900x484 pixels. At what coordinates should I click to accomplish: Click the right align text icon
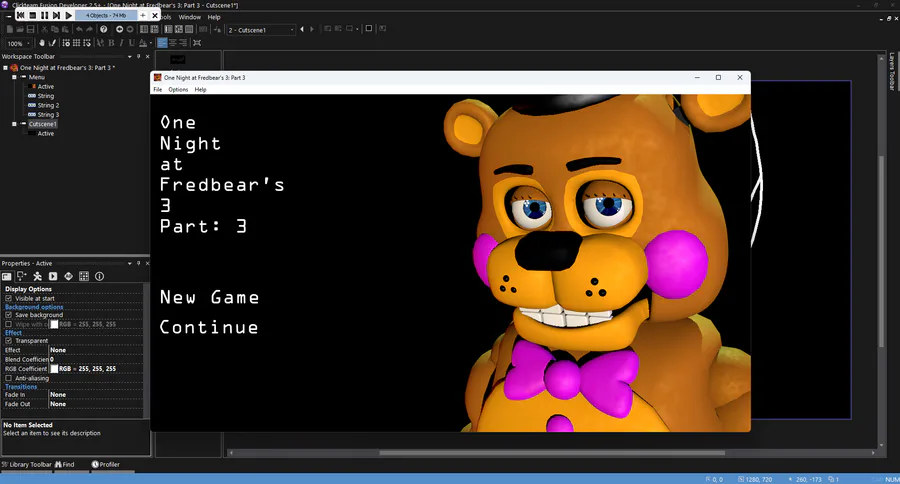(x=183, y=43)
